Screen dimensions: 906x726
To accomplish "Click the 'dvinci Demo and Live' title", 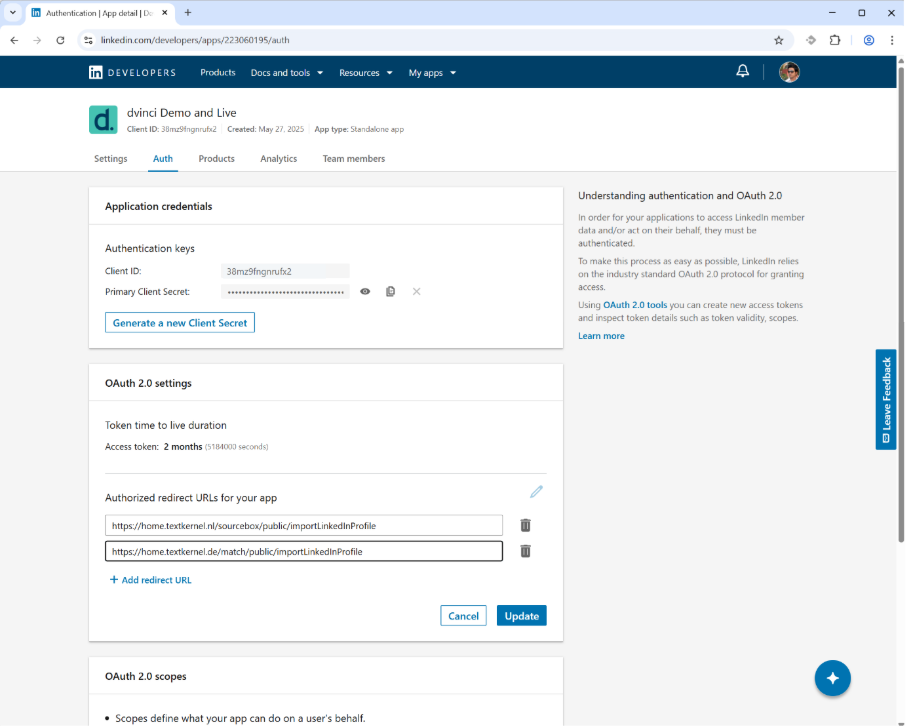I will 181,113.
